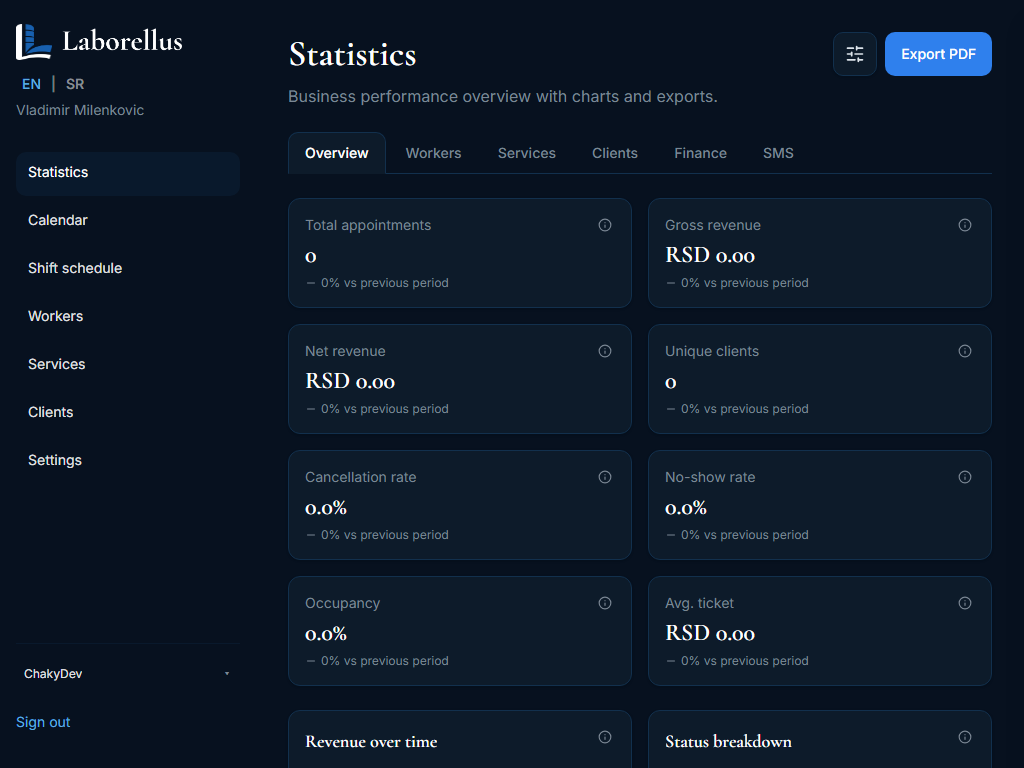This screenshot has width=1024, height=768.
Task: Click the No-show rate 0.0% value
Action: coord(686,508)
